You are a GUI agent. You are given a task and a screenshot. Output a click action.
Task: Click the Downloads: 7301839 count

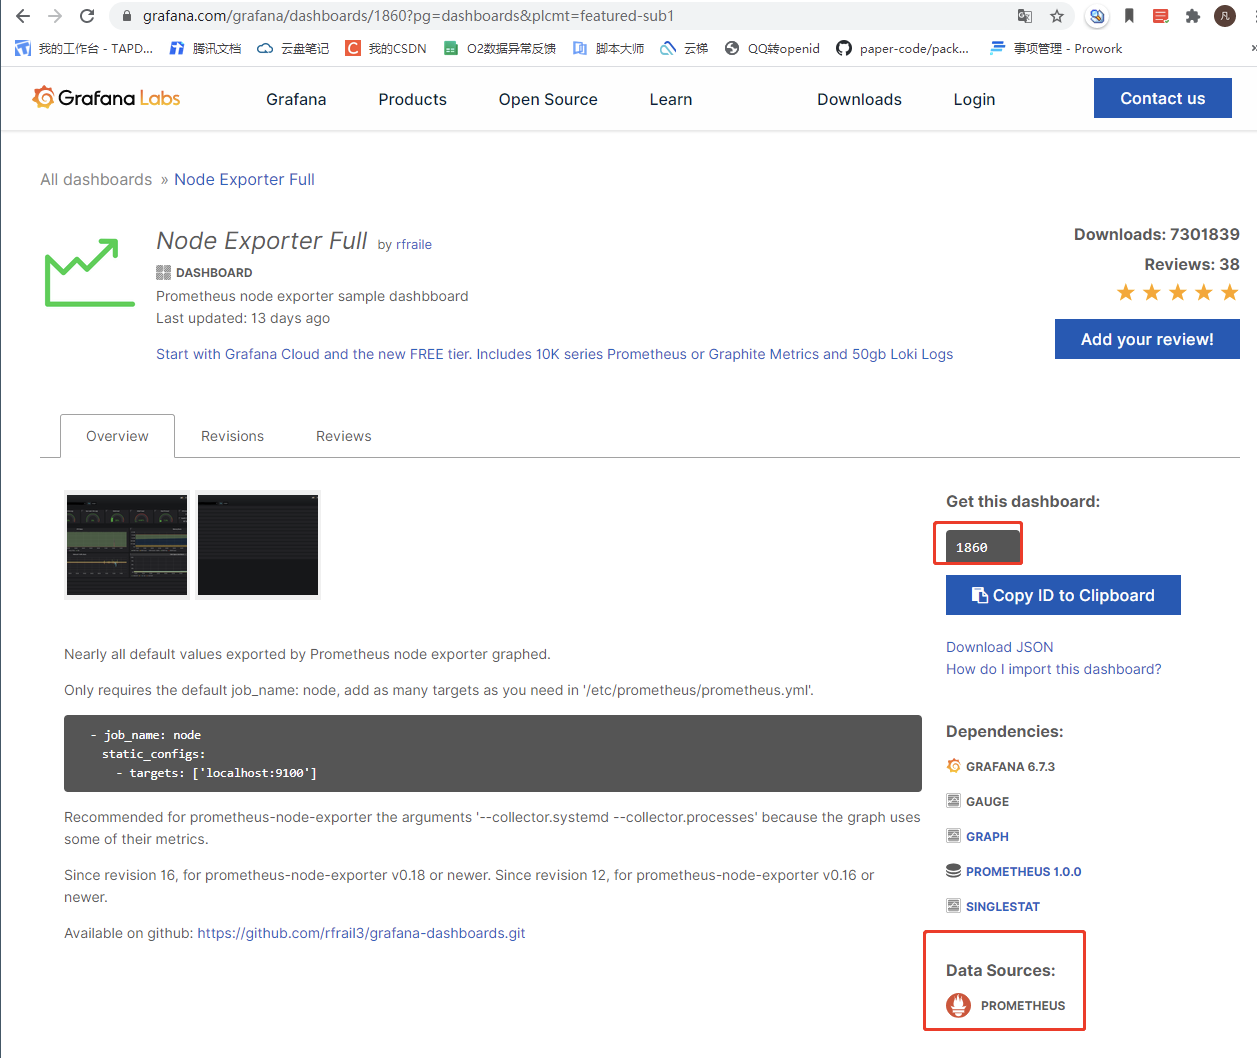(1157, 234)
